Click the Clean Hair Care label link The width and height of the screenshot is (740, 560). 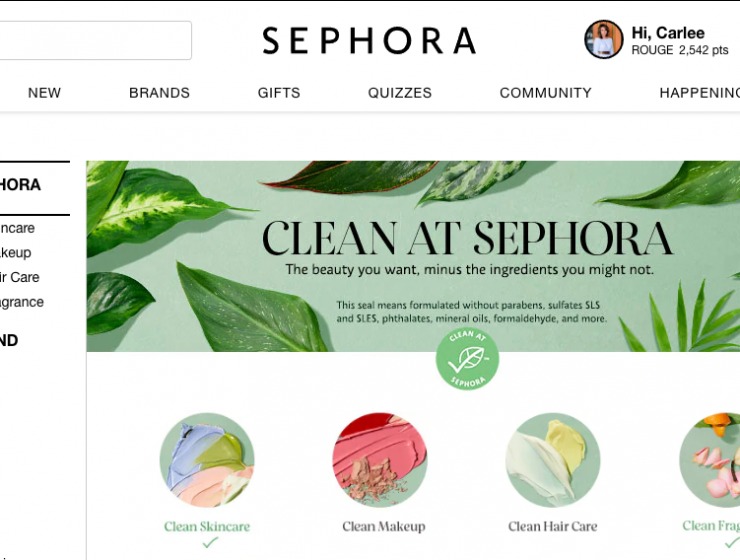553,527
